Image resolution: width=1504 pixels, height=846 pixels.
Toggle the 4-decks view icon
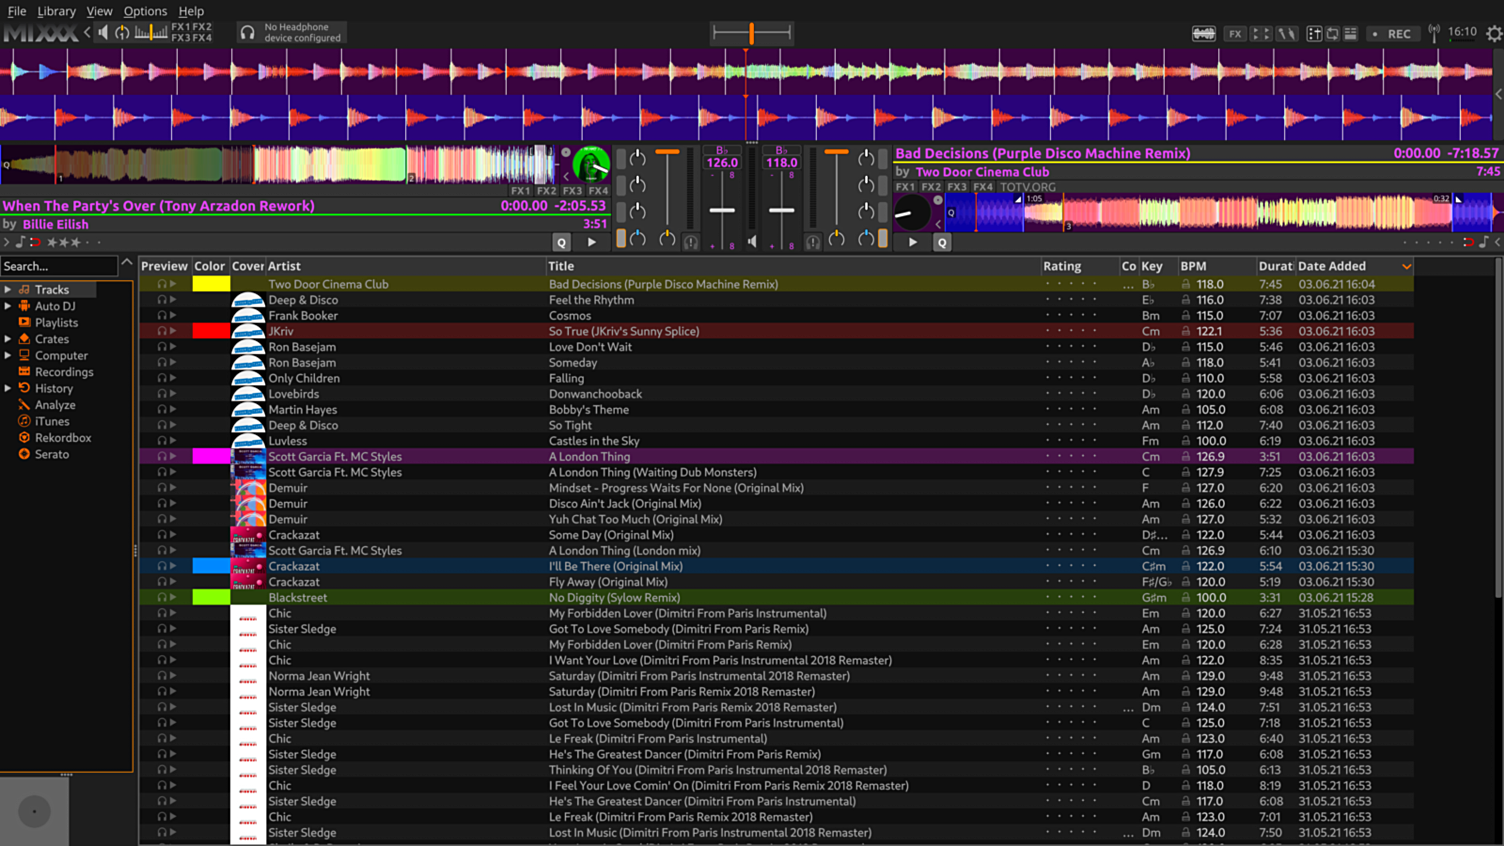click(1262, 33)
